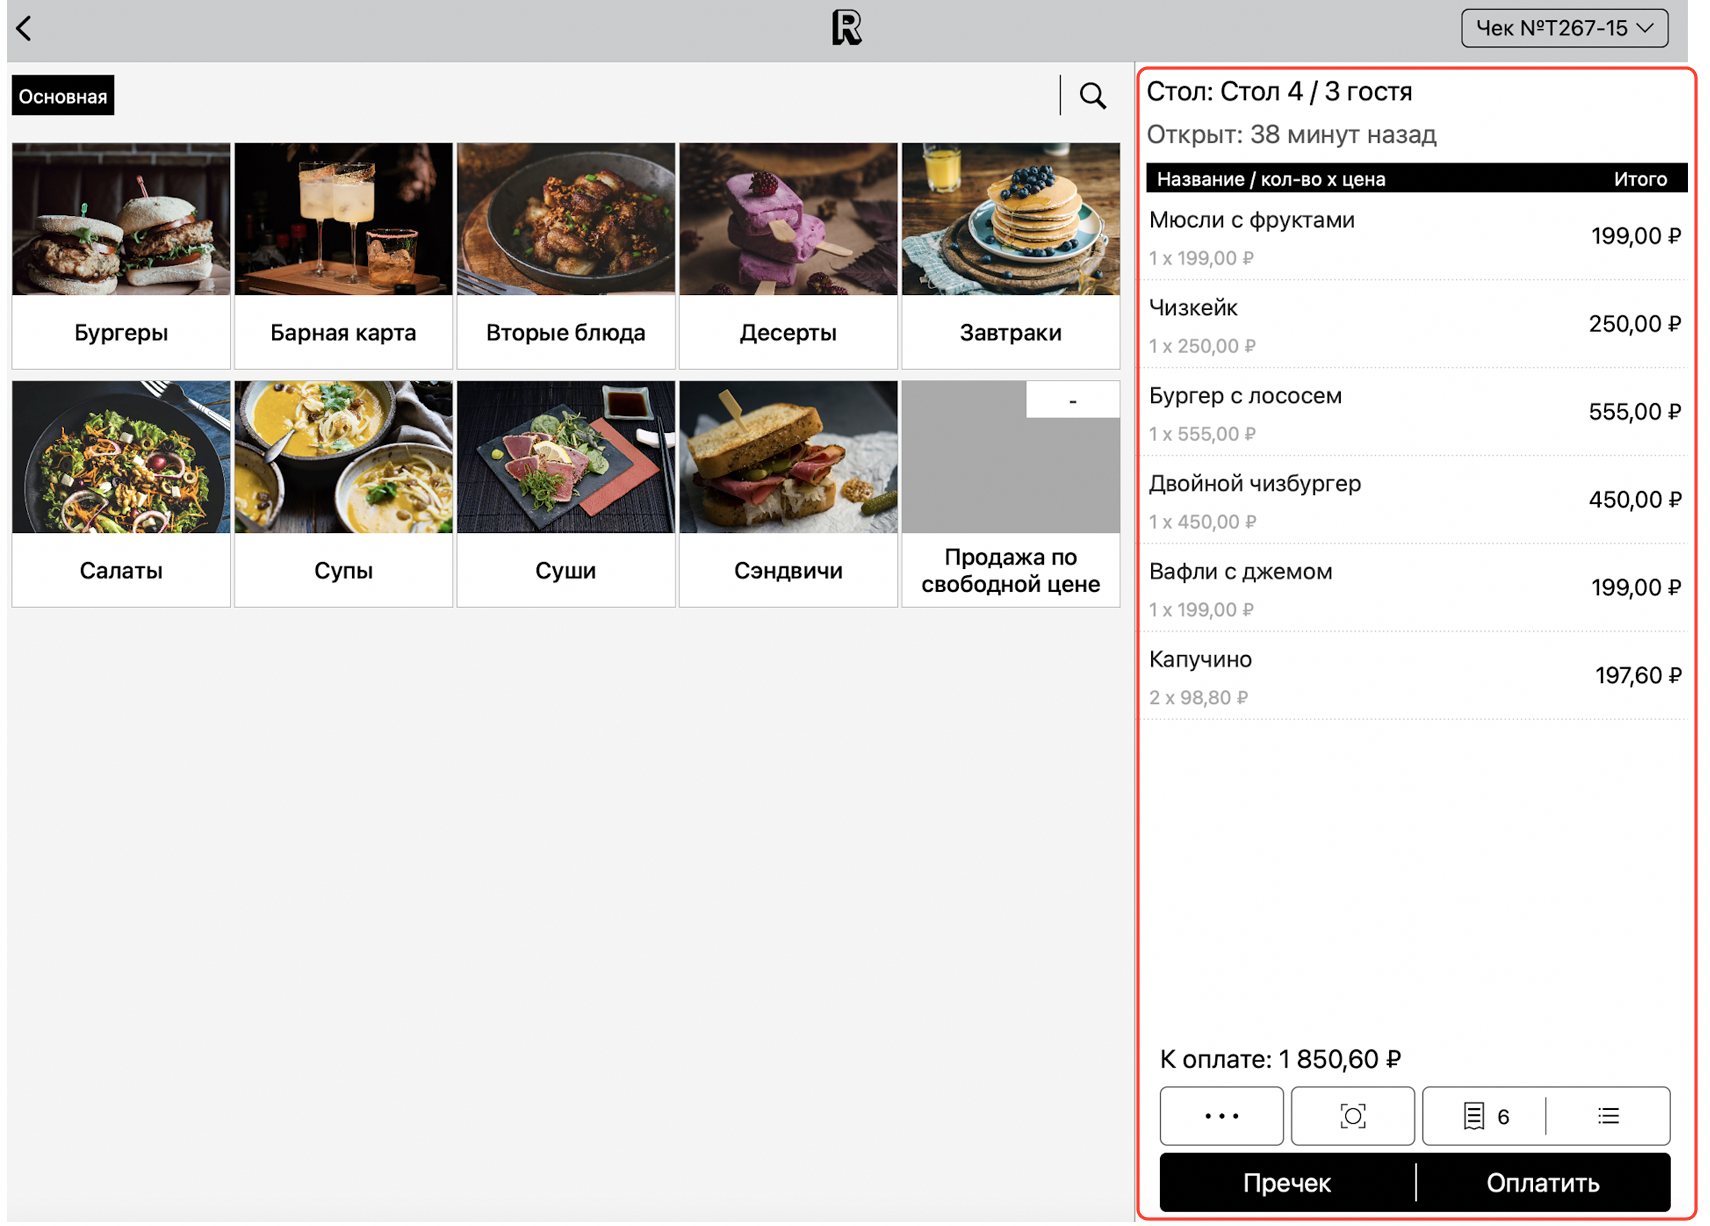
Task: Select the Суши category tile
Action: 566,494
